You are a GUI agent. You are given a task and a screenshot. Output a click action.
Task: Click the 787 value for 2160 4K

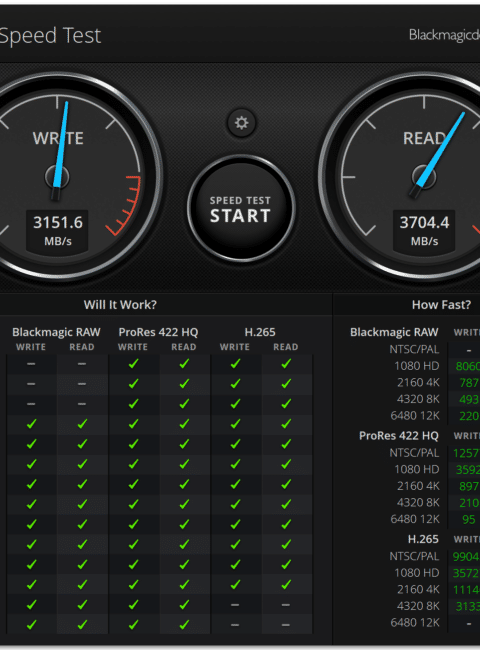point(469,383)
